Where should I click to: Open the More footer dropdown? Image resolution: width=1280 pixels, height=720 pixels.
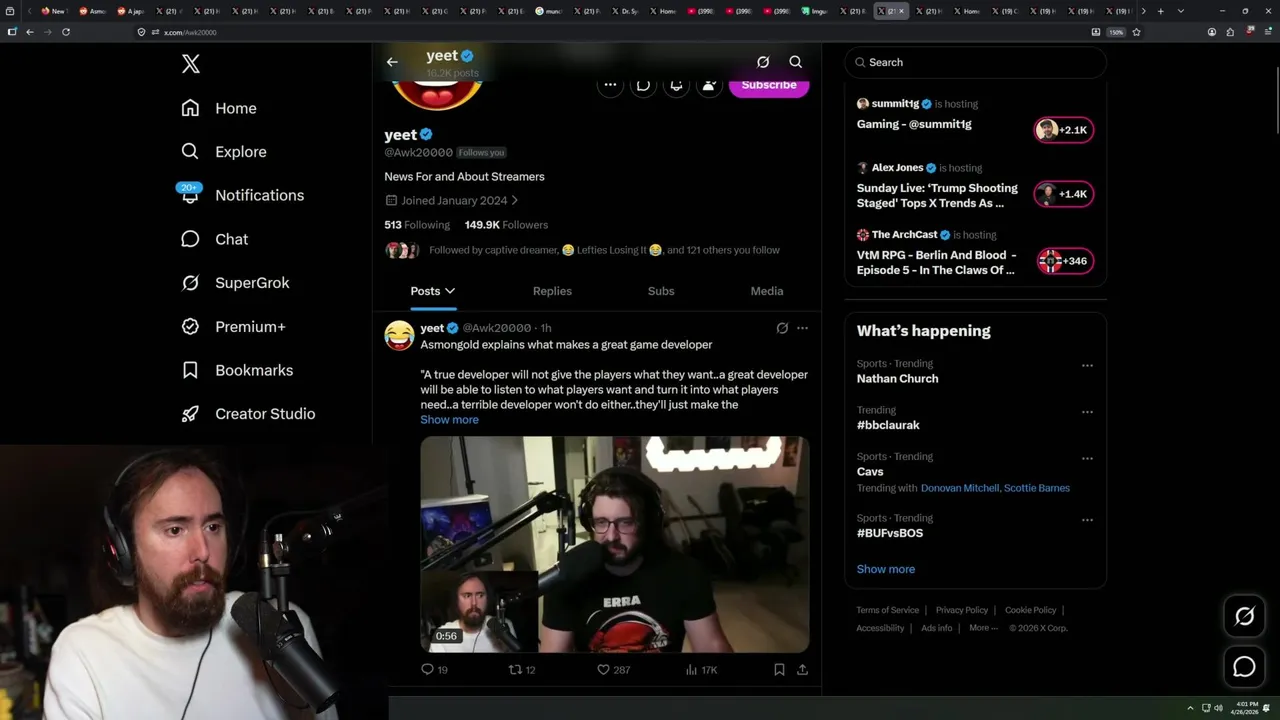983,628
